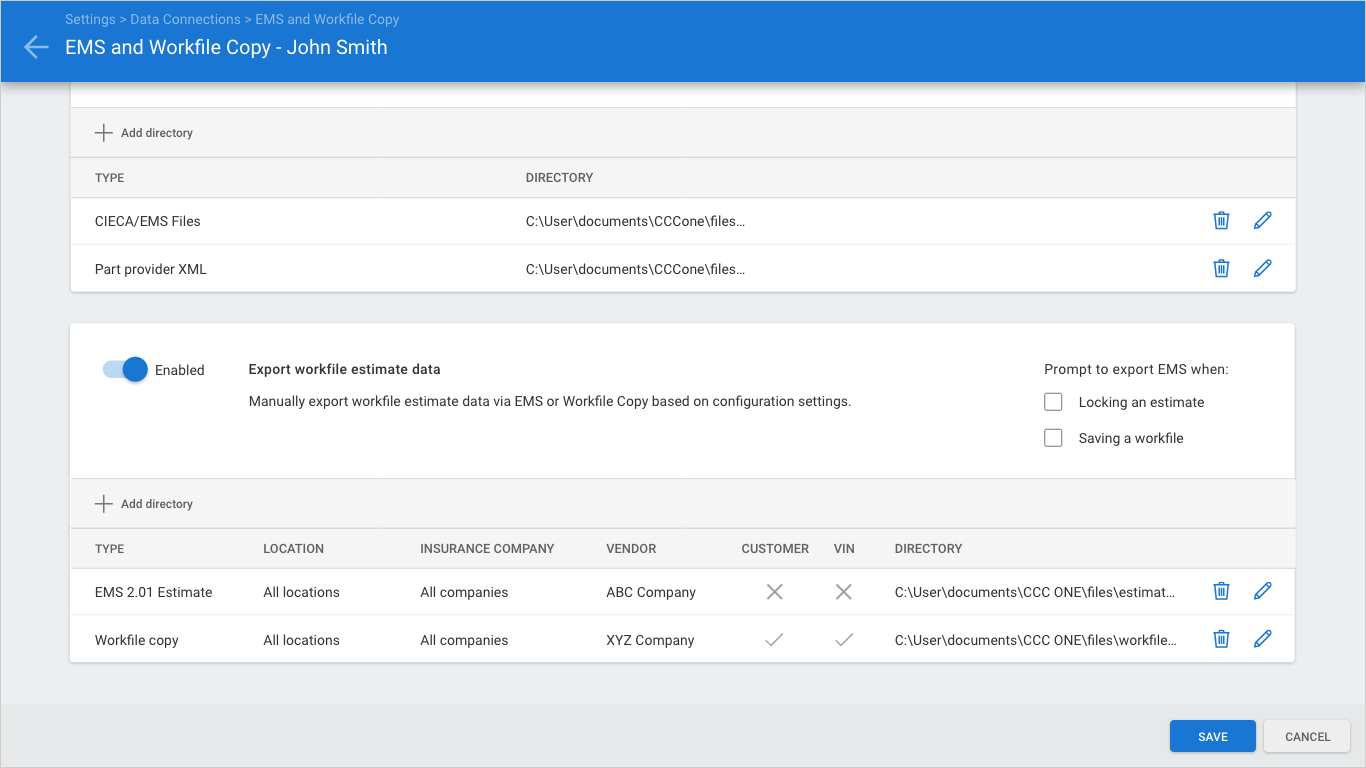Screen dimensions: 1366x768
Task: Open Settings in the breadcrumb
Action: pyautogui.click(x=90, y=19)
